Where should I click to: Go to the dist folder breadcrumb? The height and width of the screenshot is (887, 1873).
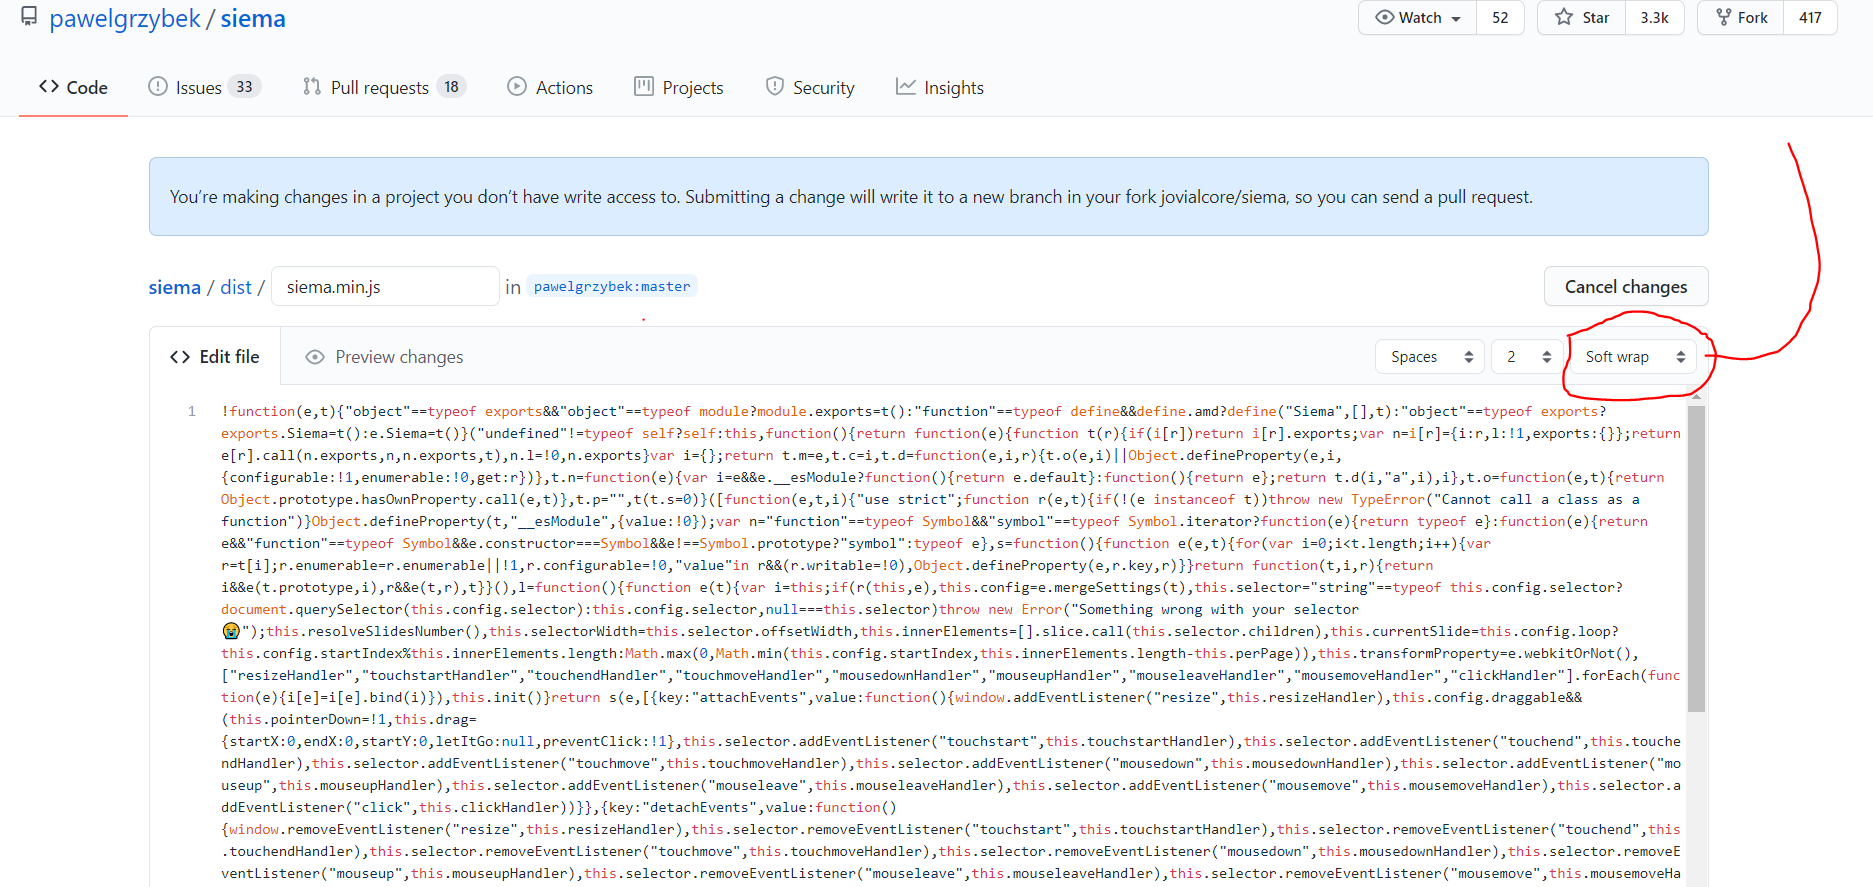(236, 288)
